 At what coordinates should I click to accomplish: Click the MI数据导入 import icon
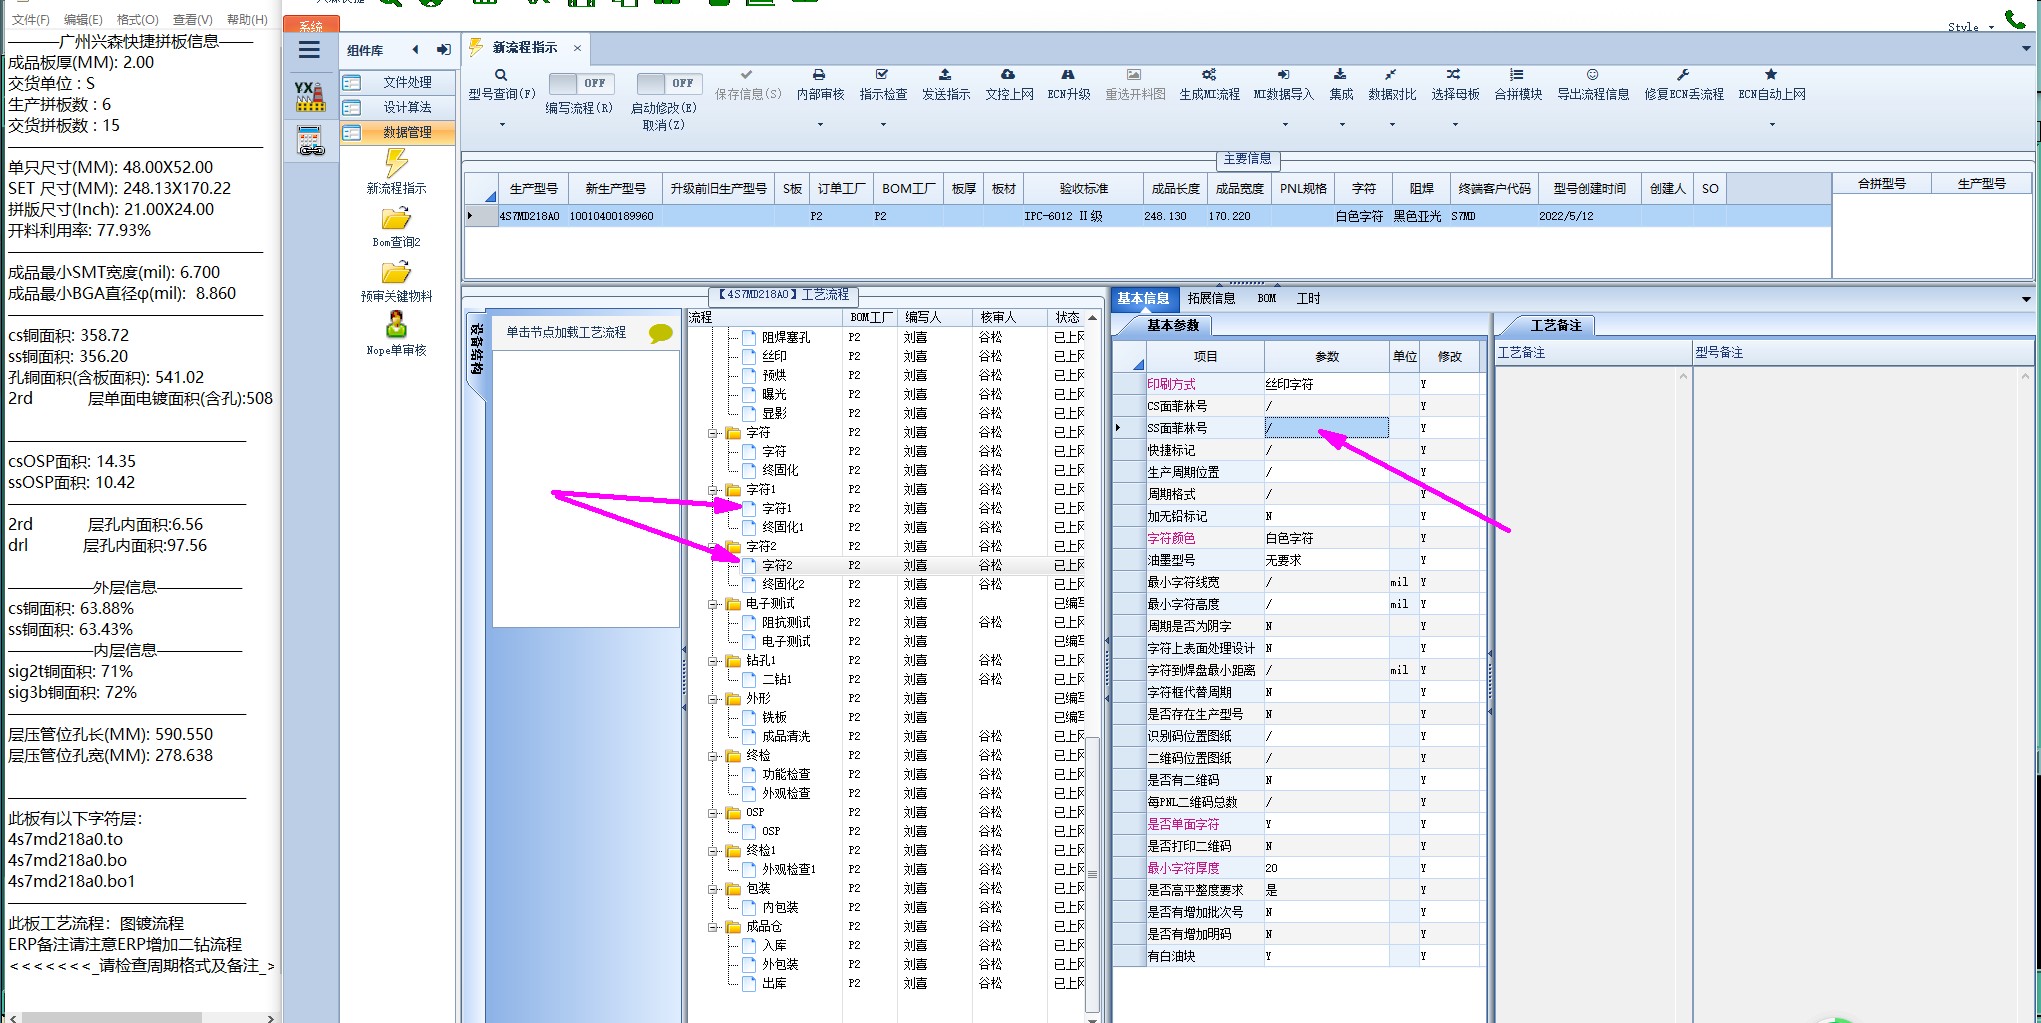[x=1283, y=75]
